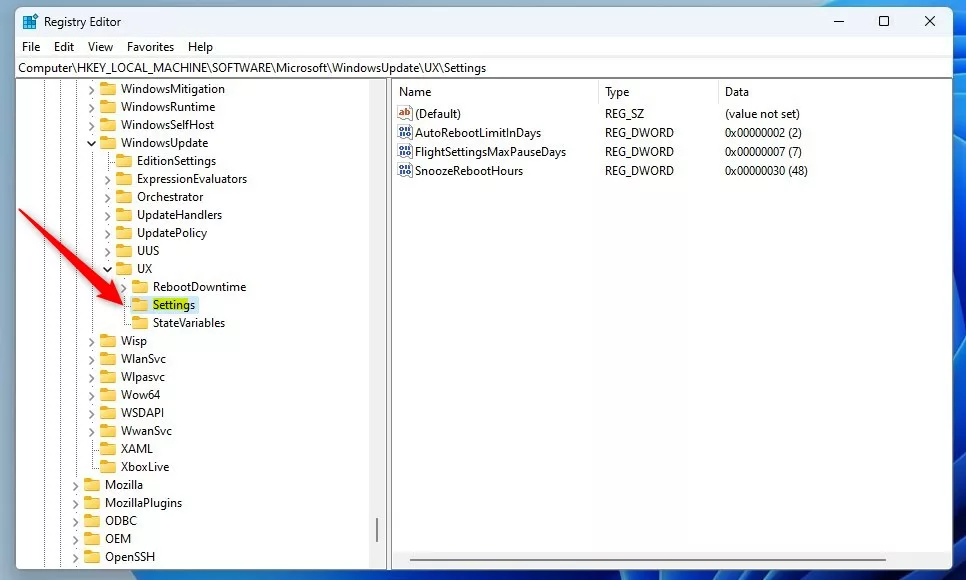966x580 pixels.
Task: Sort values by Type column header
Action: [658, 92]
